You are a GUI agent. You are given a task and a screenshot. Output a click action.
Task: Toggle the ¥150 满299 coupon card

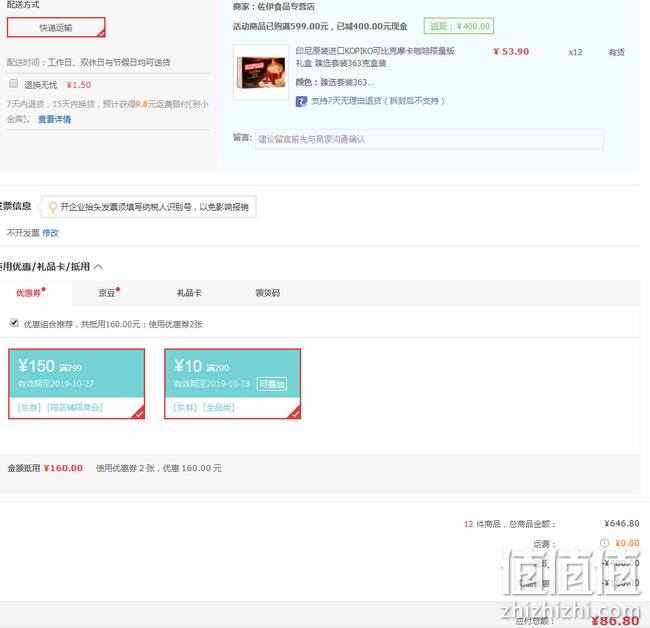(77, 384)
